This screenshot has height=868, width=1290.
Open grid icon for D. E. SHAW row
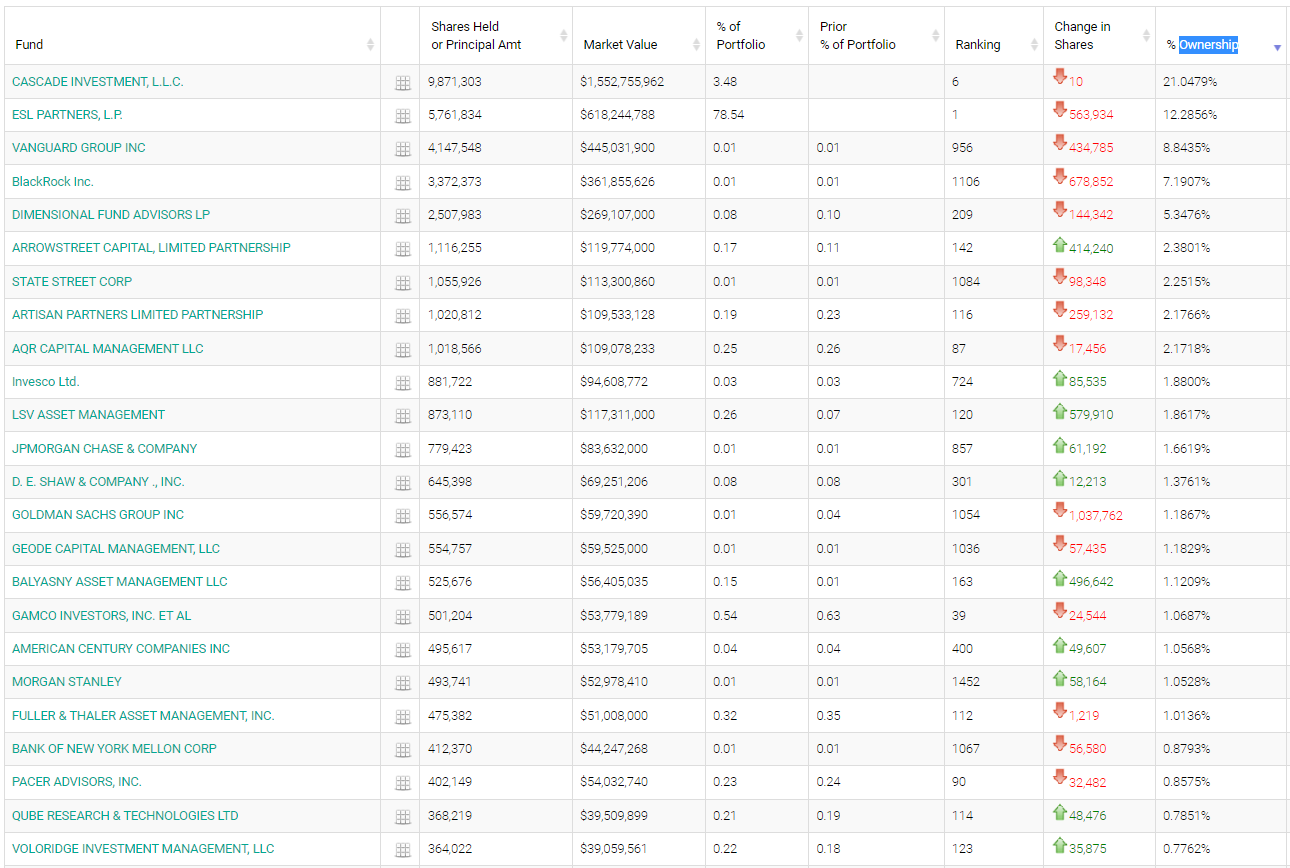pos(403,483)
